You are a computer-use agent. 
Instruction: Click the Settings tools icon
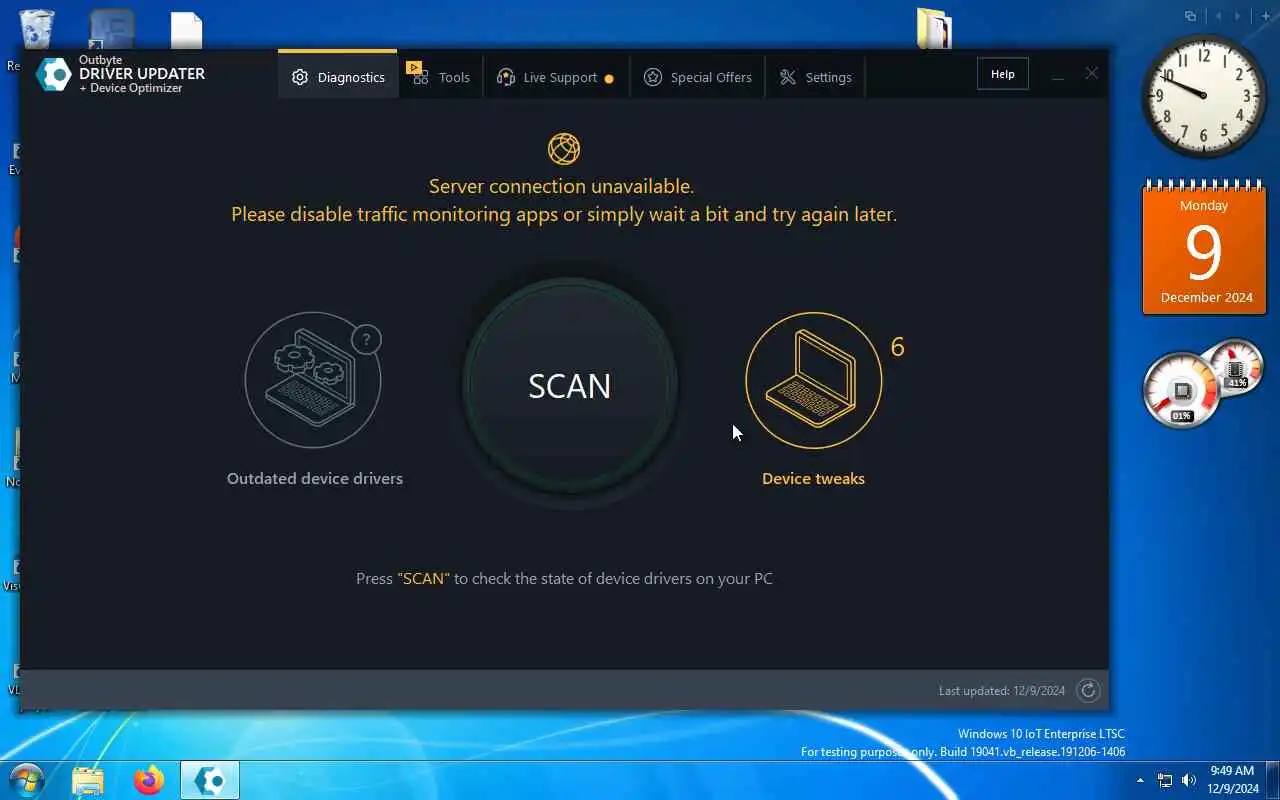pyautogui.click(x=788, y=77)
